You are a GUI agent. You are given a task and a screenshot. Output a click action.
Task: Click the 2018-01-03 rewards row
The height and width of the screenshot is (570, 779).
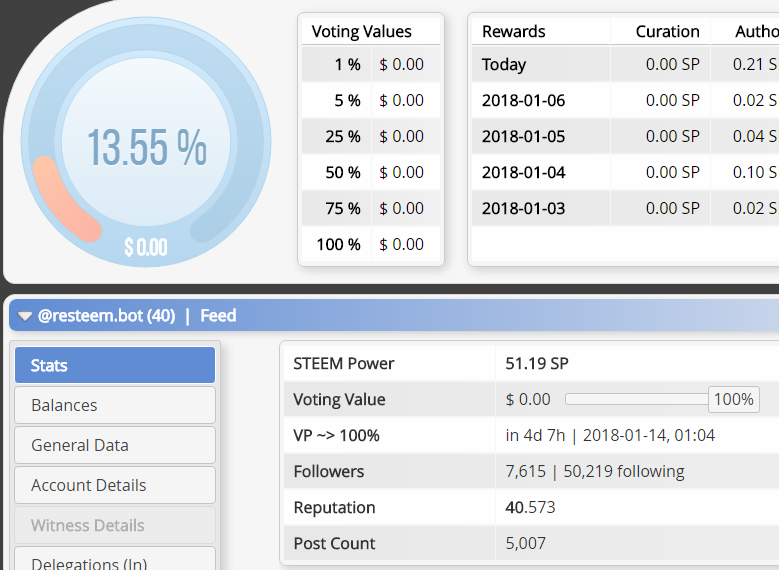(x=625, y=208)
